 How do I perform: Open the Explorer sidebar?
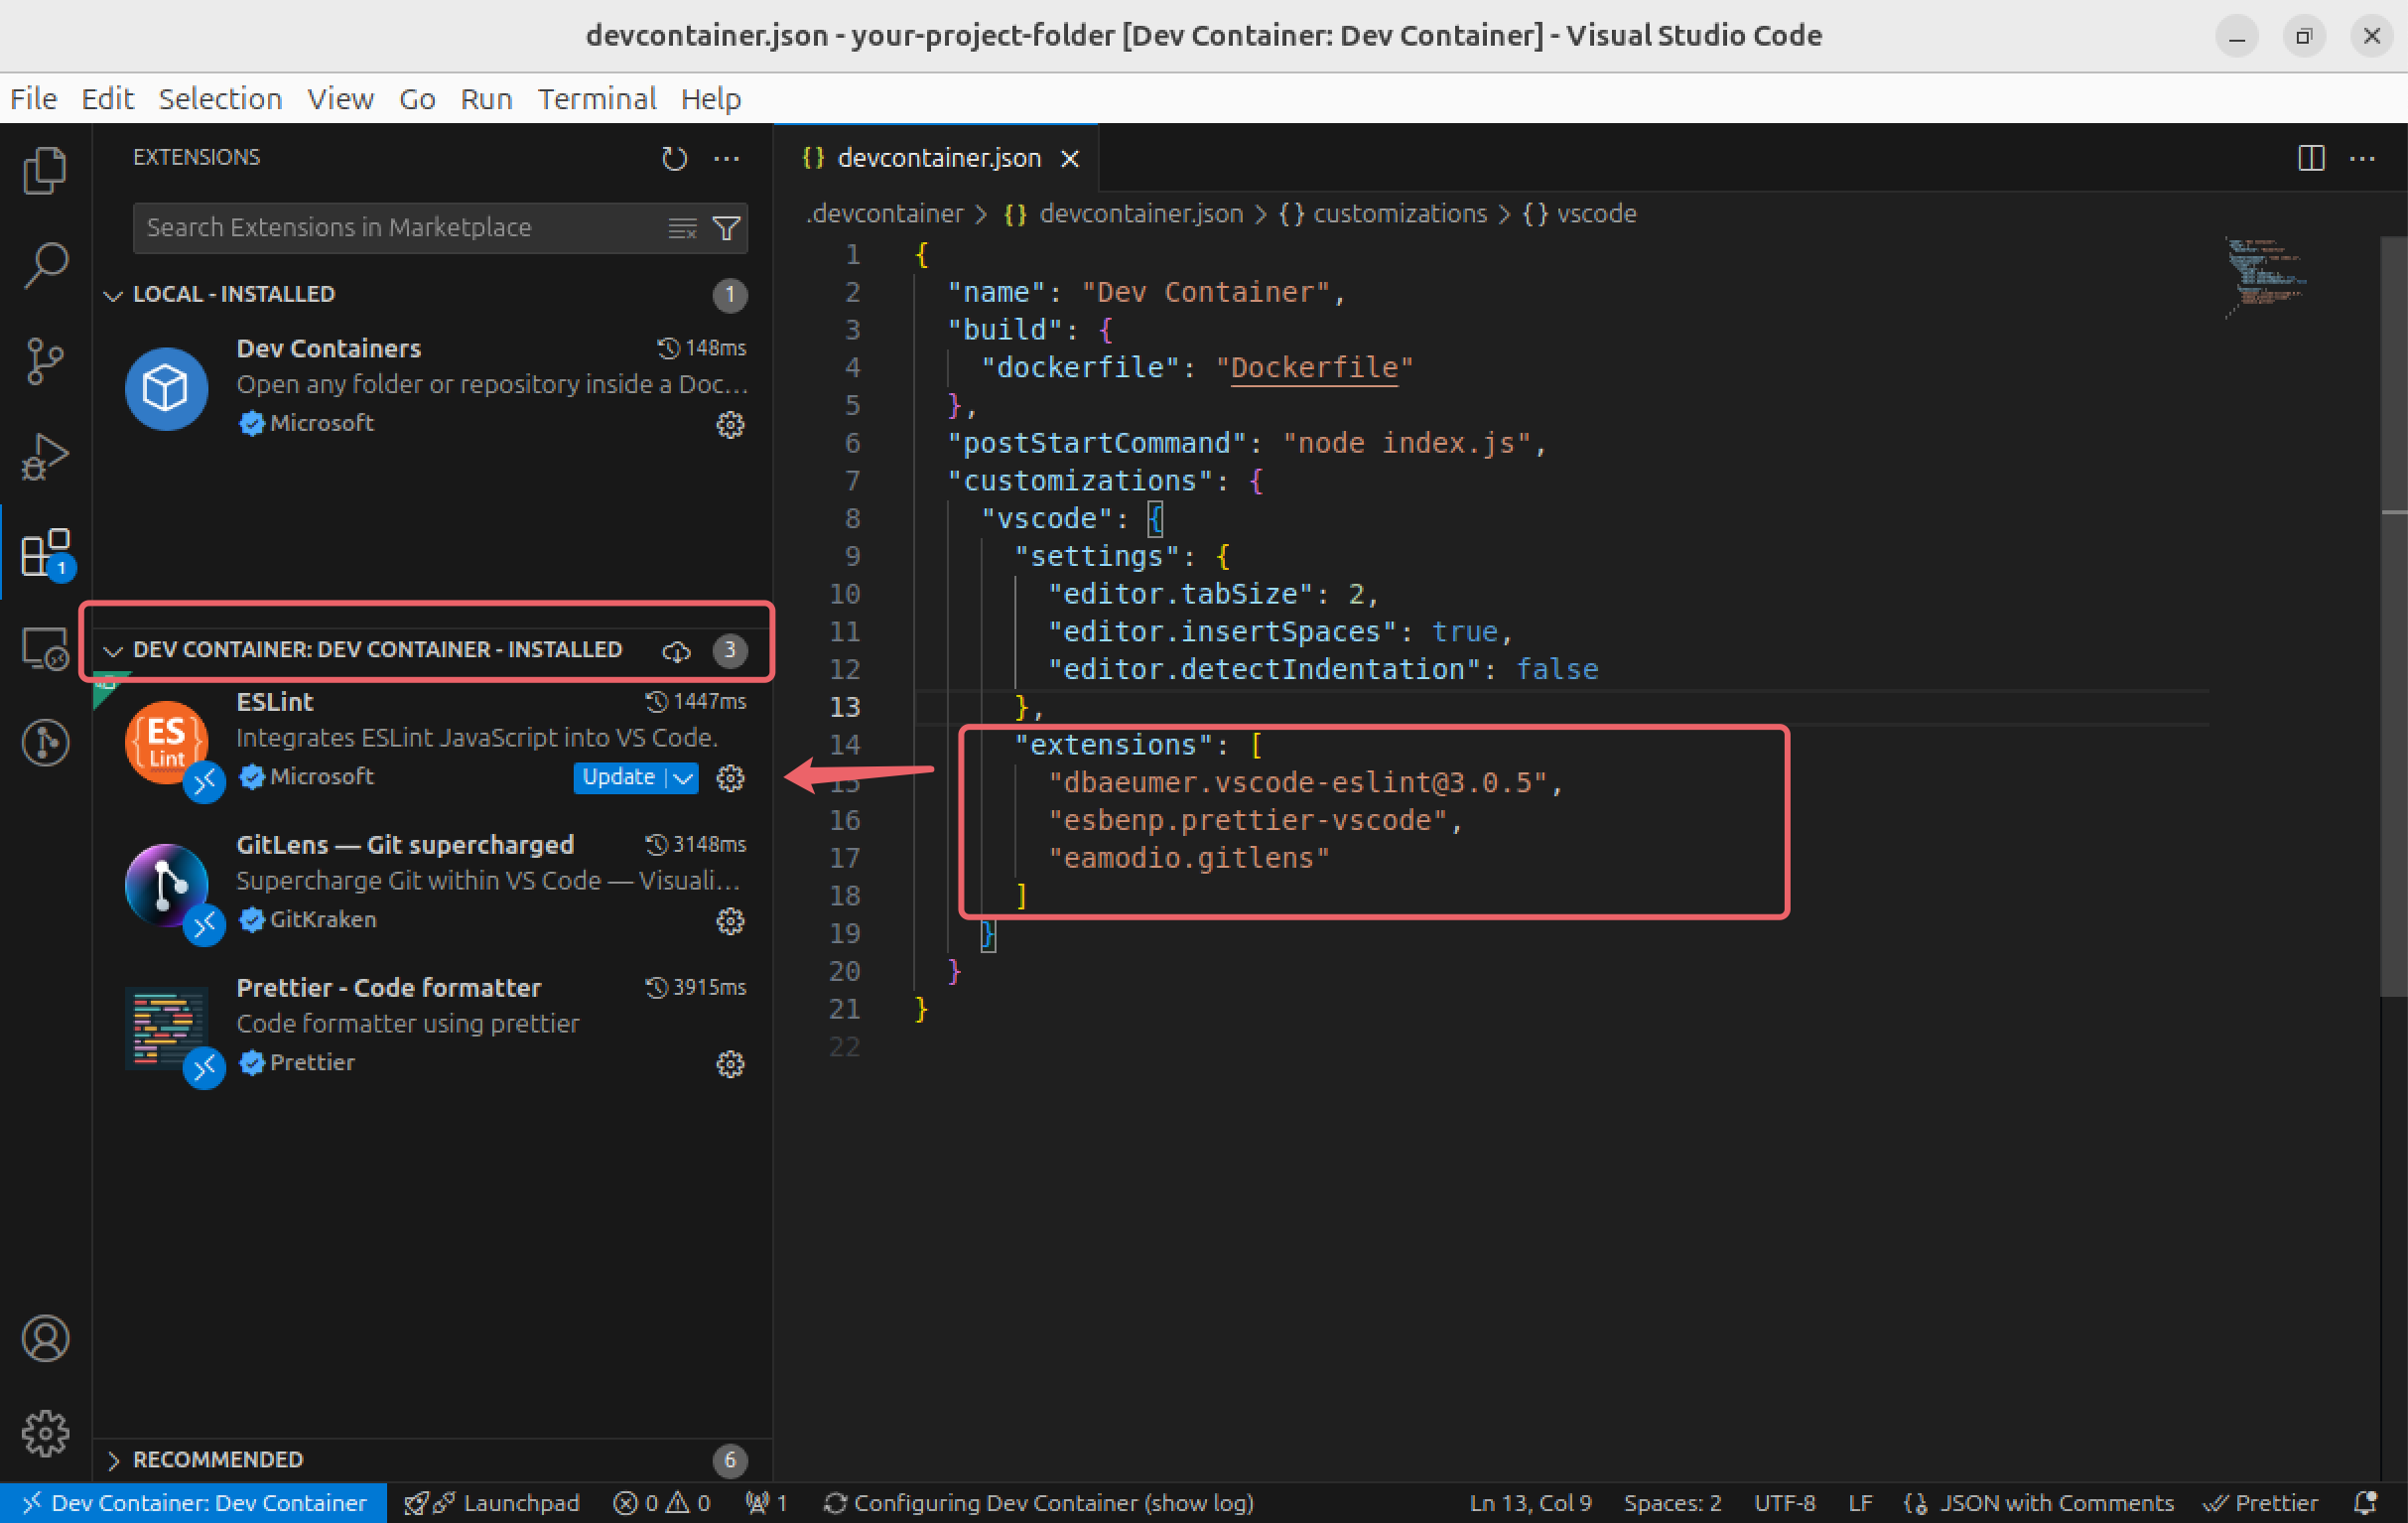(x=45, y=170)
